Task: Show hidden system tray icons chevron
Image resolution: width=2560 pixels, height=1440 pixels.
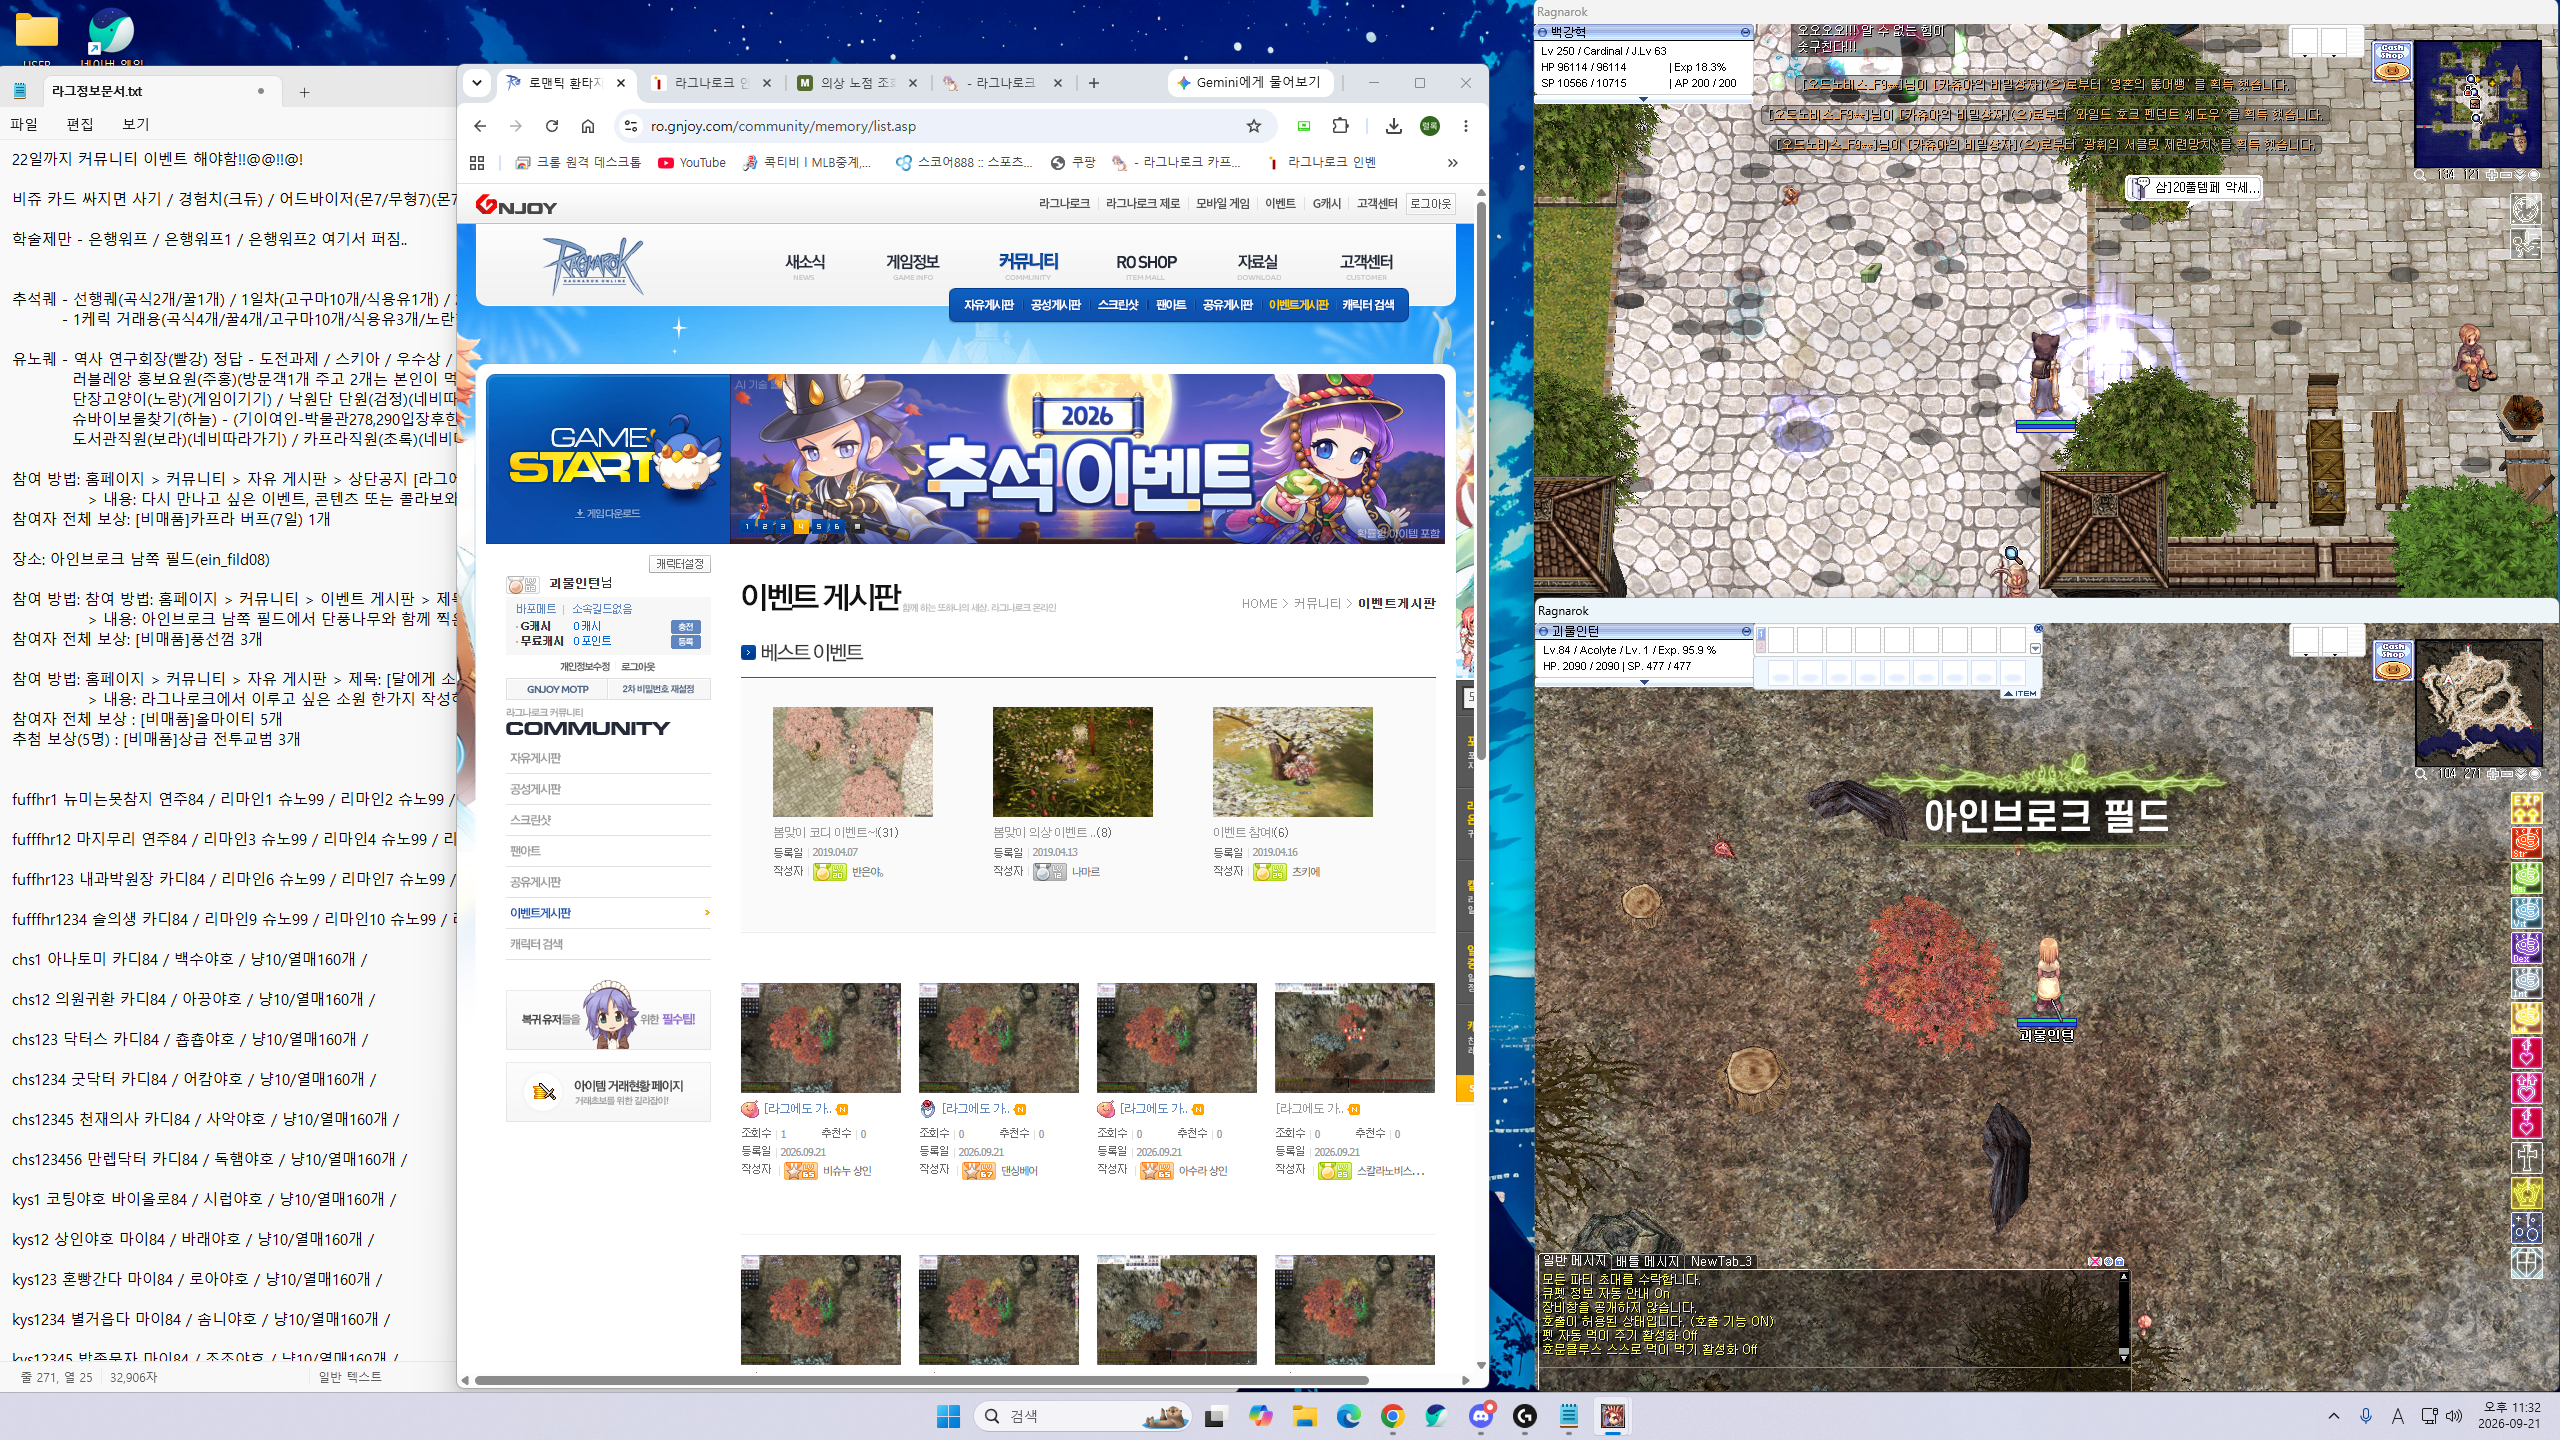Action: 2333,1416
